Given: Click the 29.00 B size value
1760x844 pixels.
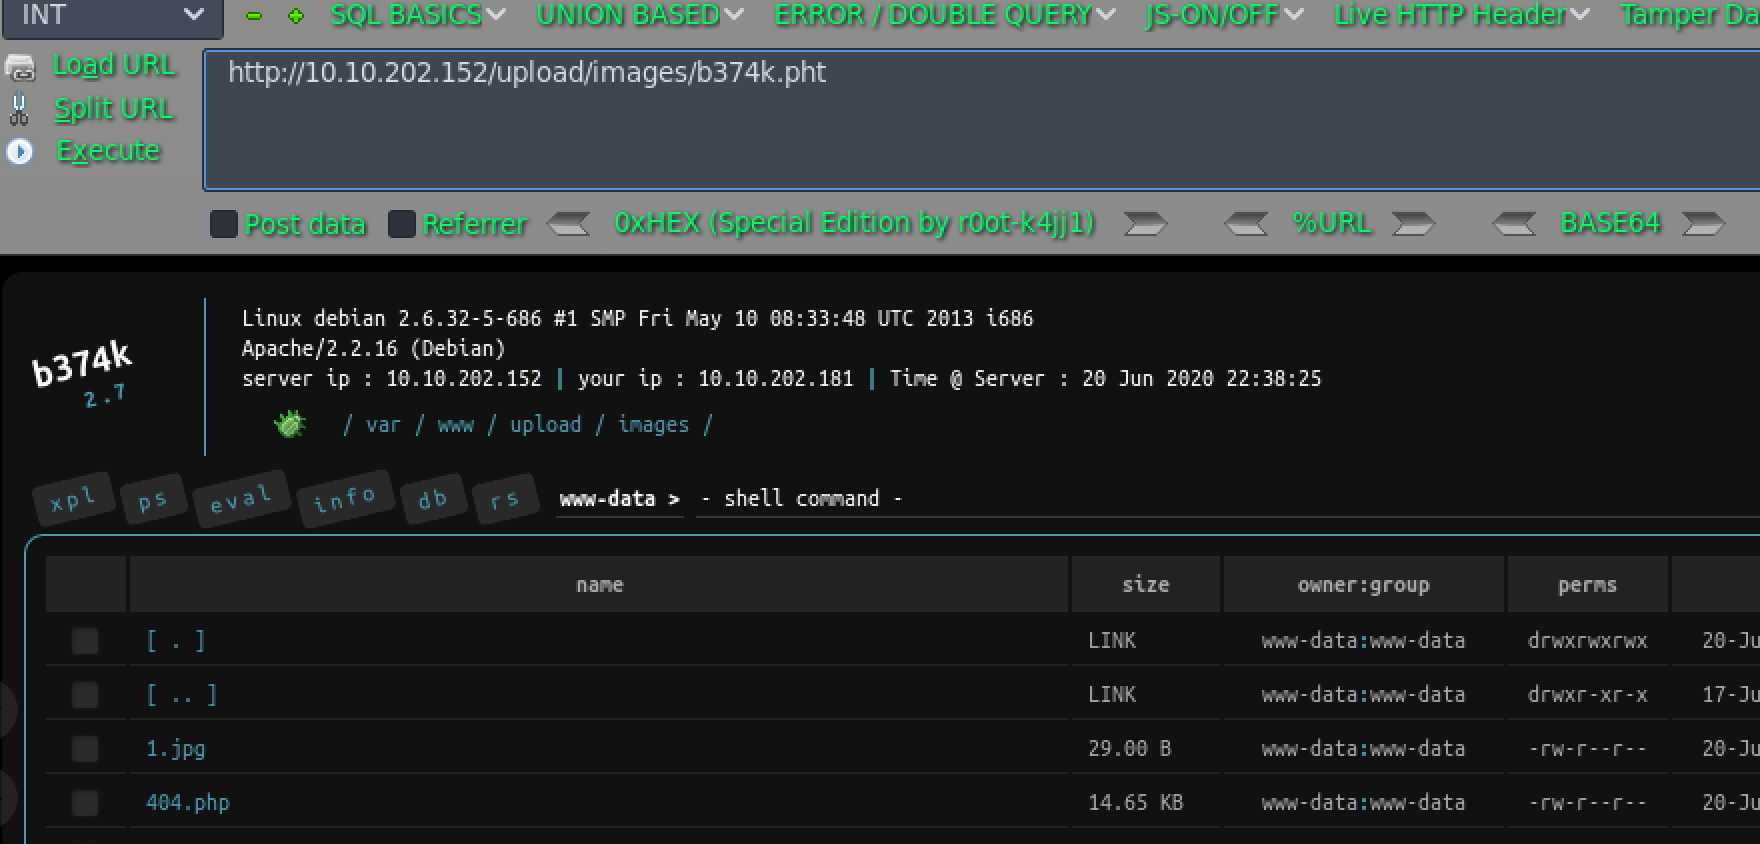Looking at the screenshot, I should (1130, 748).
